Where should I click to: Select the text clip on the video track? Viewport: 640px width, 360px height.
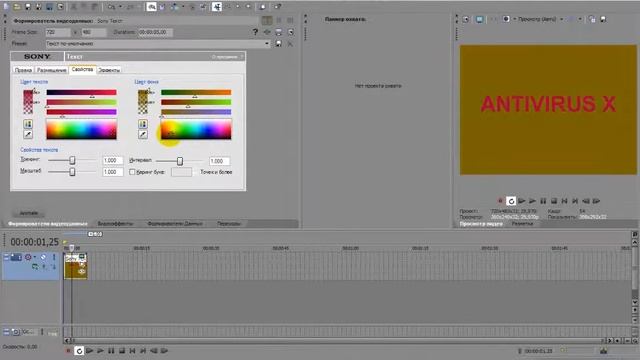click(76, 266)
